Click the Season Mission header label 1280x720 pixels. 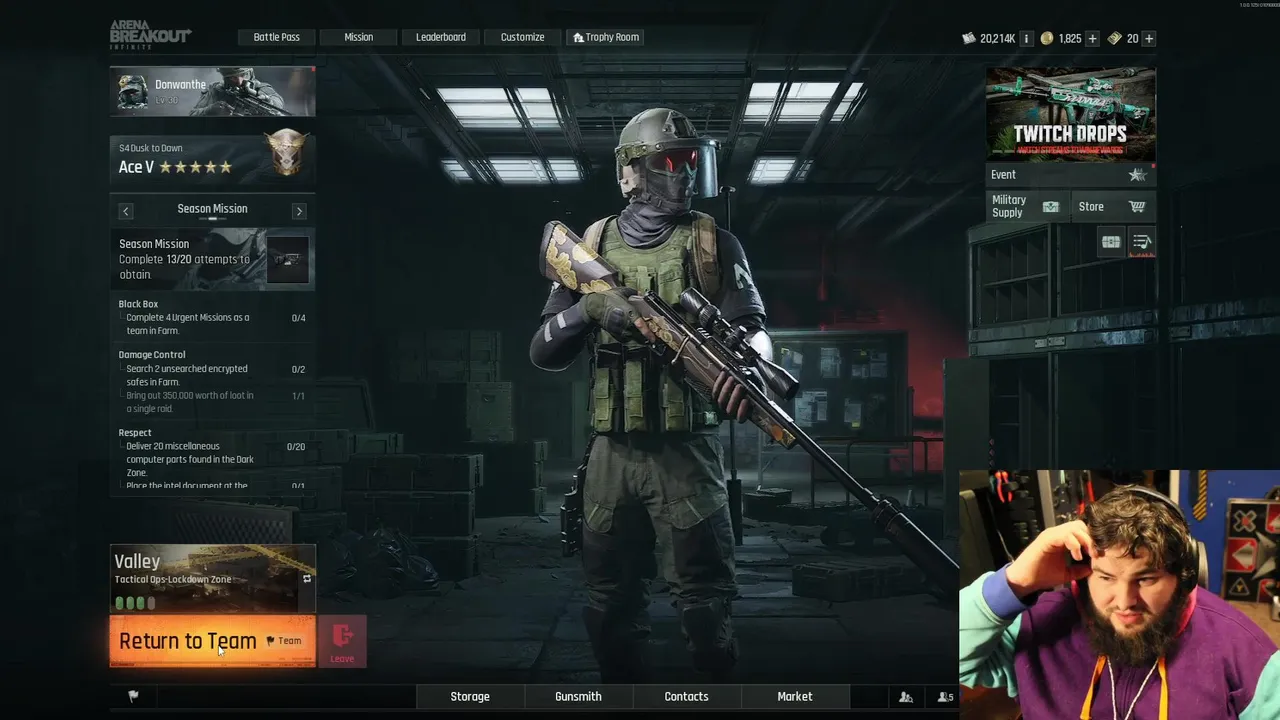click(212, 209)
